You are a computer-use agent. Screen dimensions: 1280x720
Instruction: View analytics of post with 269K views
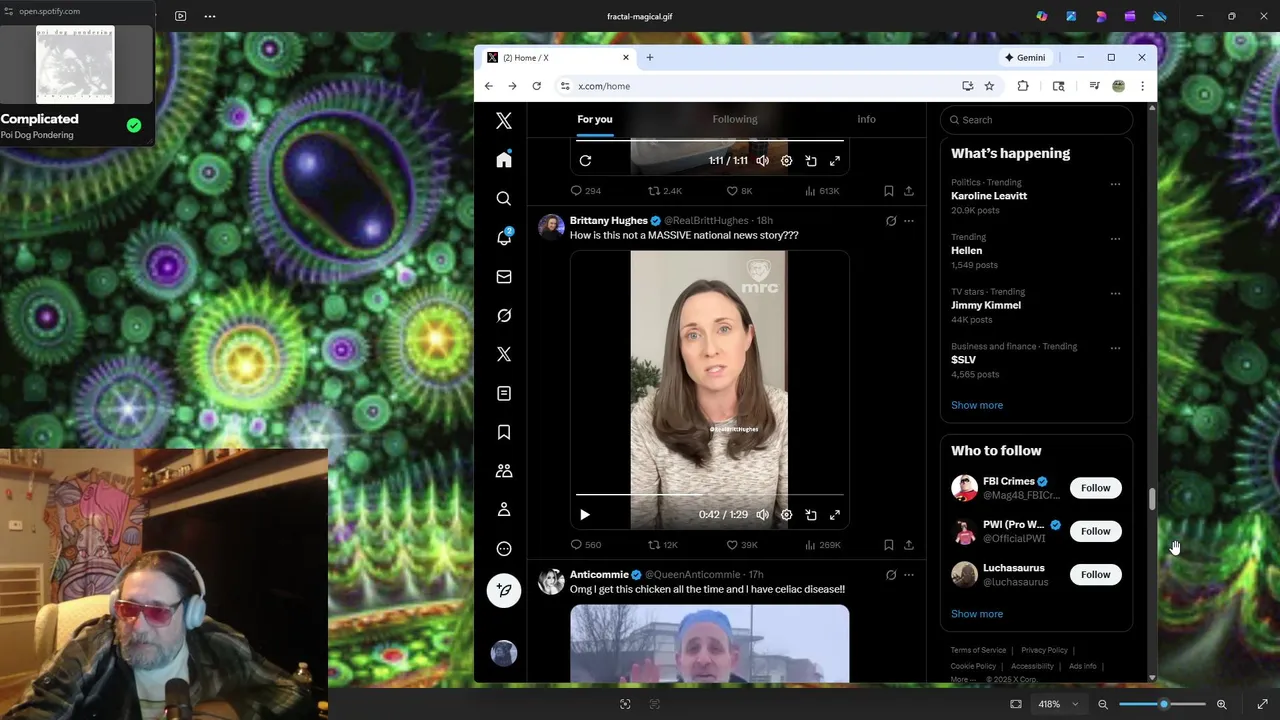[x=822, y=545]
